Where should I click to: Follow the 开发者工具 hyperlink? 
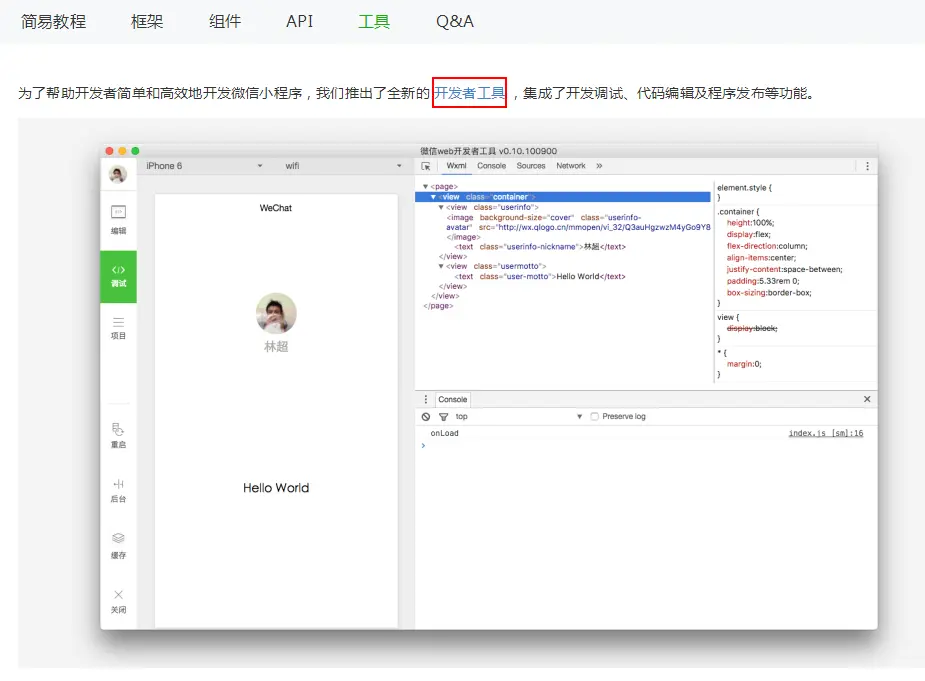[470, 93]
